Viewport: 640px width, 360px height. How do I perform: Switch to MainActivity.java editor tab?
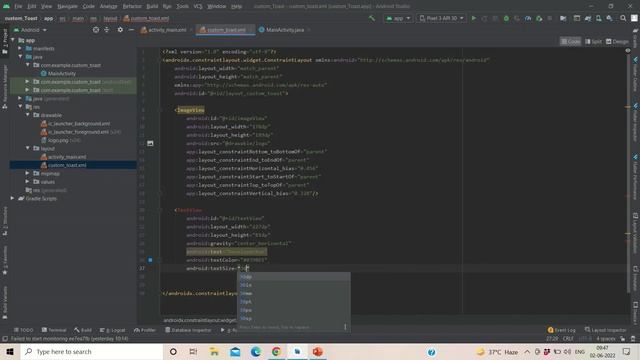pos(284,30)
